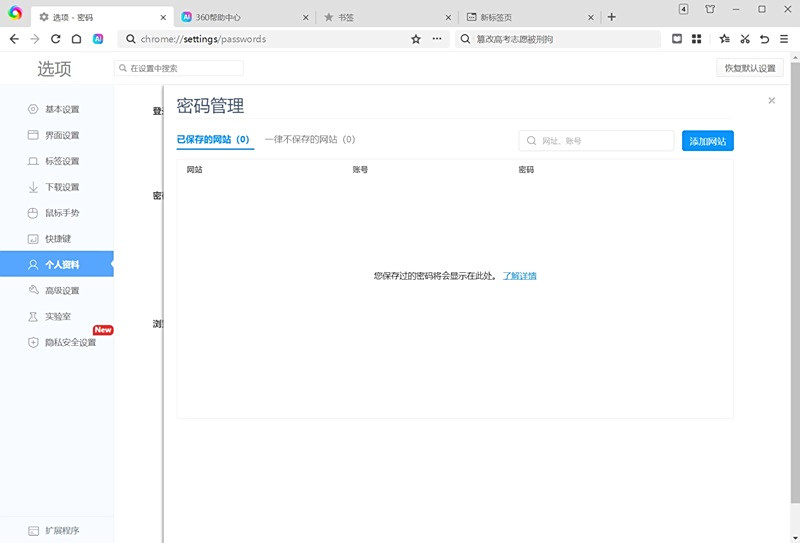Reload the page with refresh icon
Viewport: 800px width, 543px height.
(56, 39)
